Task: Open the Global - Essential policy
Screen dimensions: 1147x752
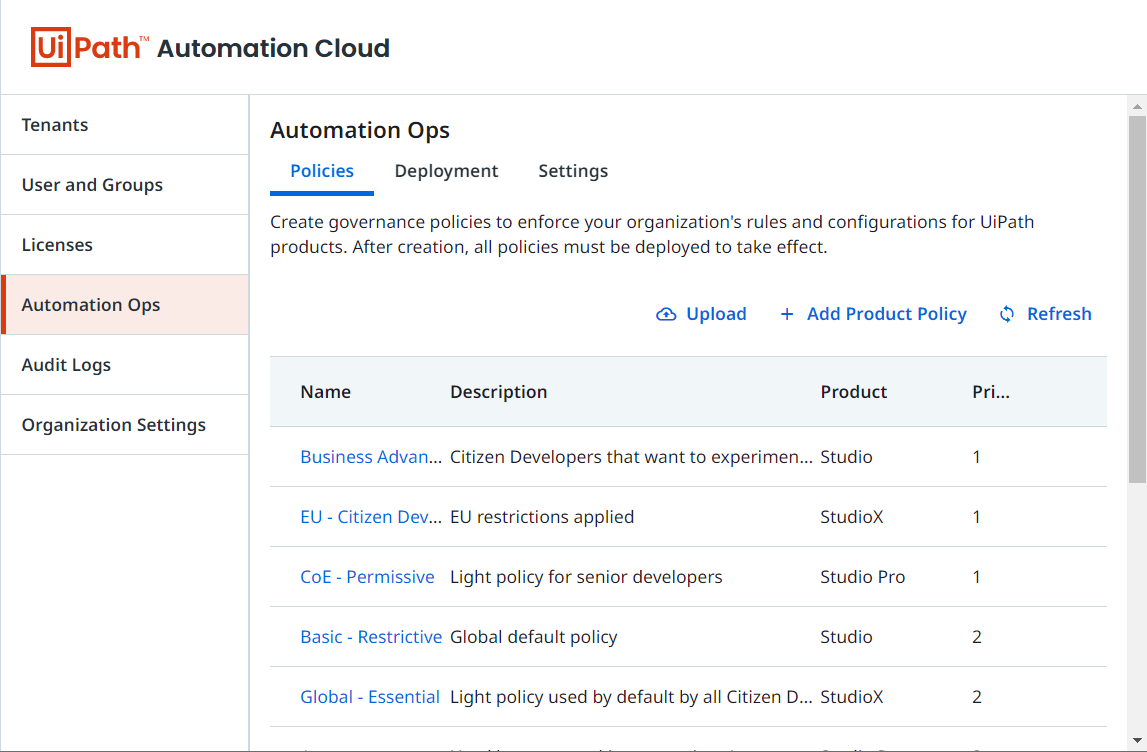Action: click(370, 696)
